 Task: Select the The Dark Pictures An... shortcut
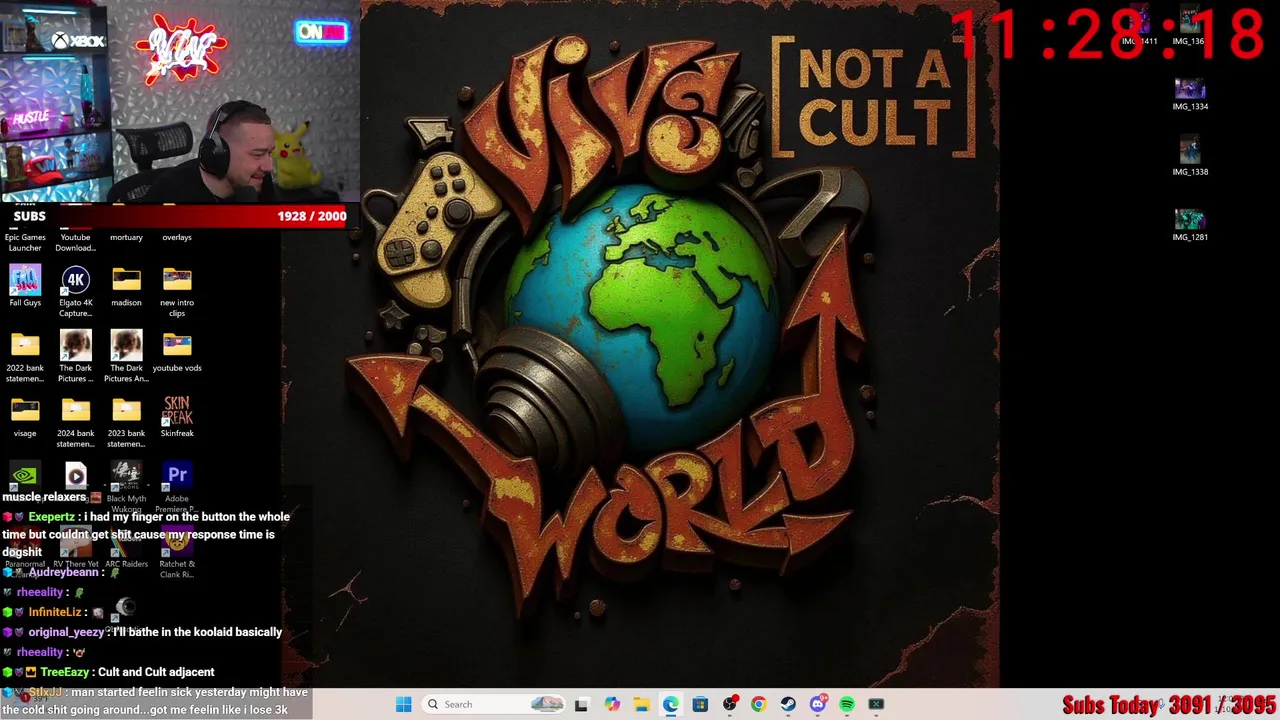[126, 358]
